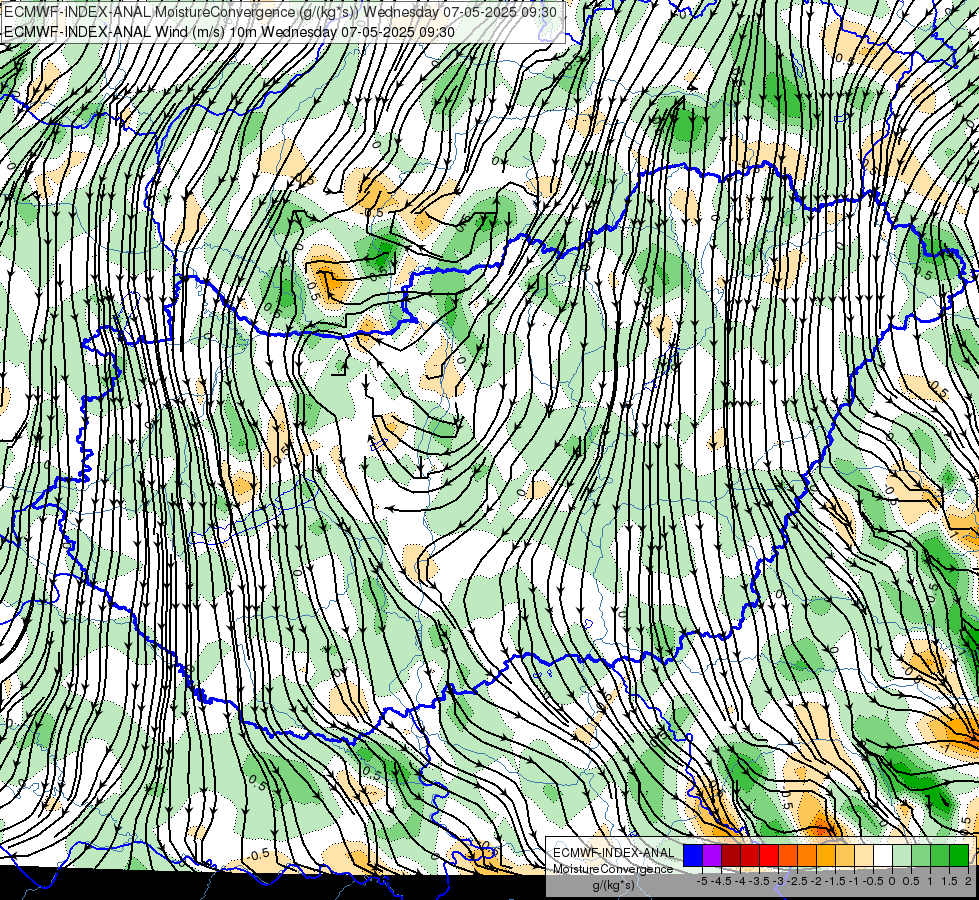
Task: Pick legend swatch between 0 and 0.5 ticks
Action: pos(902,855)
